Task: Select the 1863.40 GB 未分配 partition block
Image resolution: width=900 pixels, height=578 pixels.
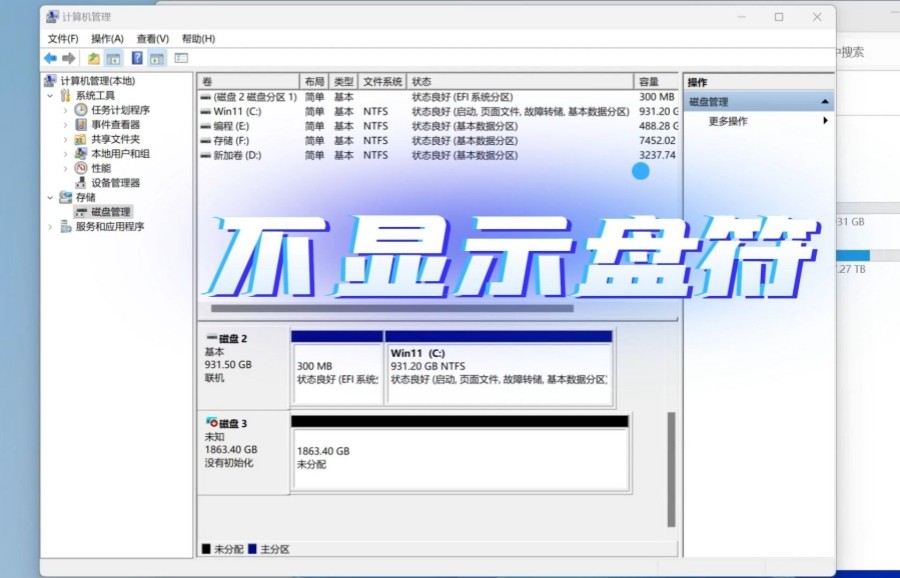Action: pyautogui.click(x=460, y=453)
